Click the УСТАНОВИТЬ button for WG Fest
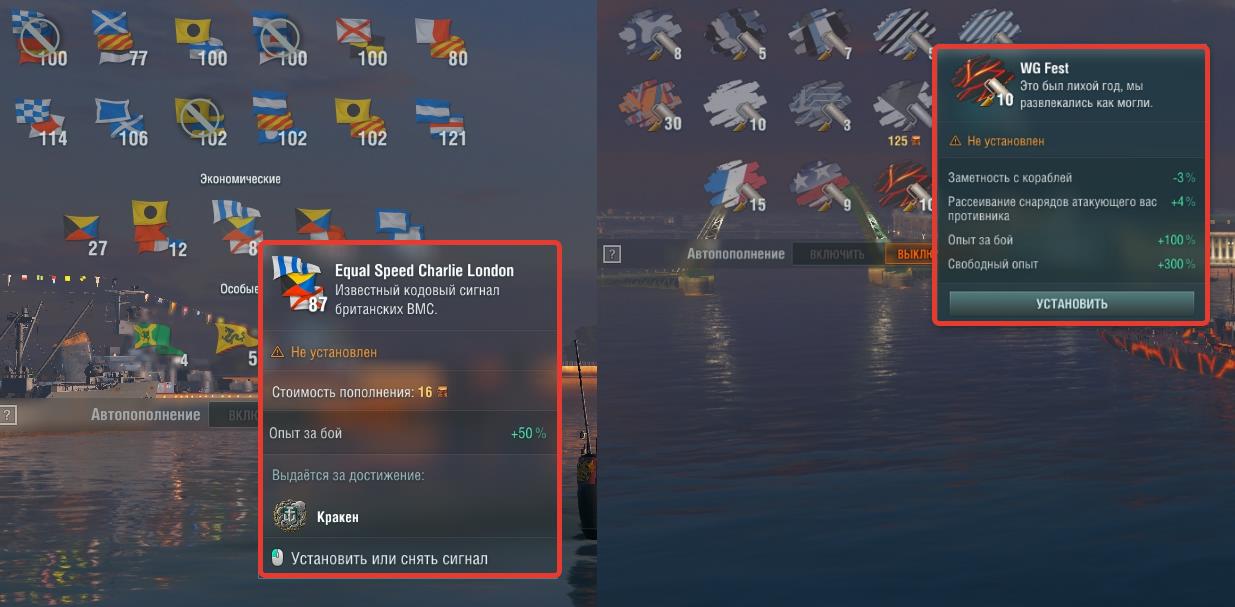 (x=1071, y=304)
